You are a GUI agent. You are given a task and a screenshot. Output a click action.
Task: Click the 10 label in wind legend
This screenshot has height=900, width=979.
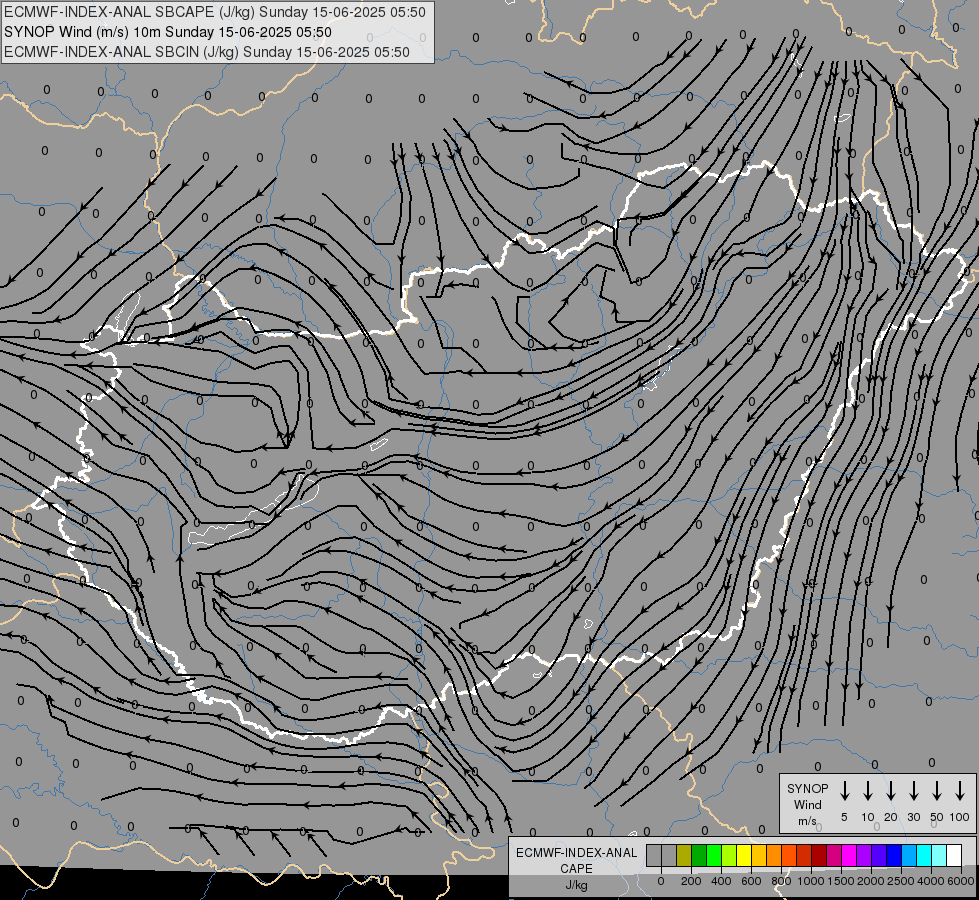(x=867, y=817)
